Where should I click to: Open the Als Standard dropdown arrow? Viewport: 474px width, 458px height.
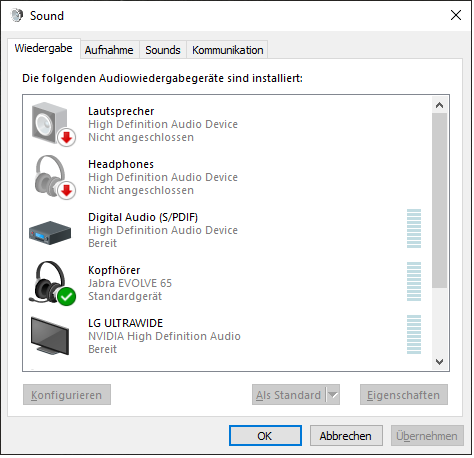tap(333, 395)
